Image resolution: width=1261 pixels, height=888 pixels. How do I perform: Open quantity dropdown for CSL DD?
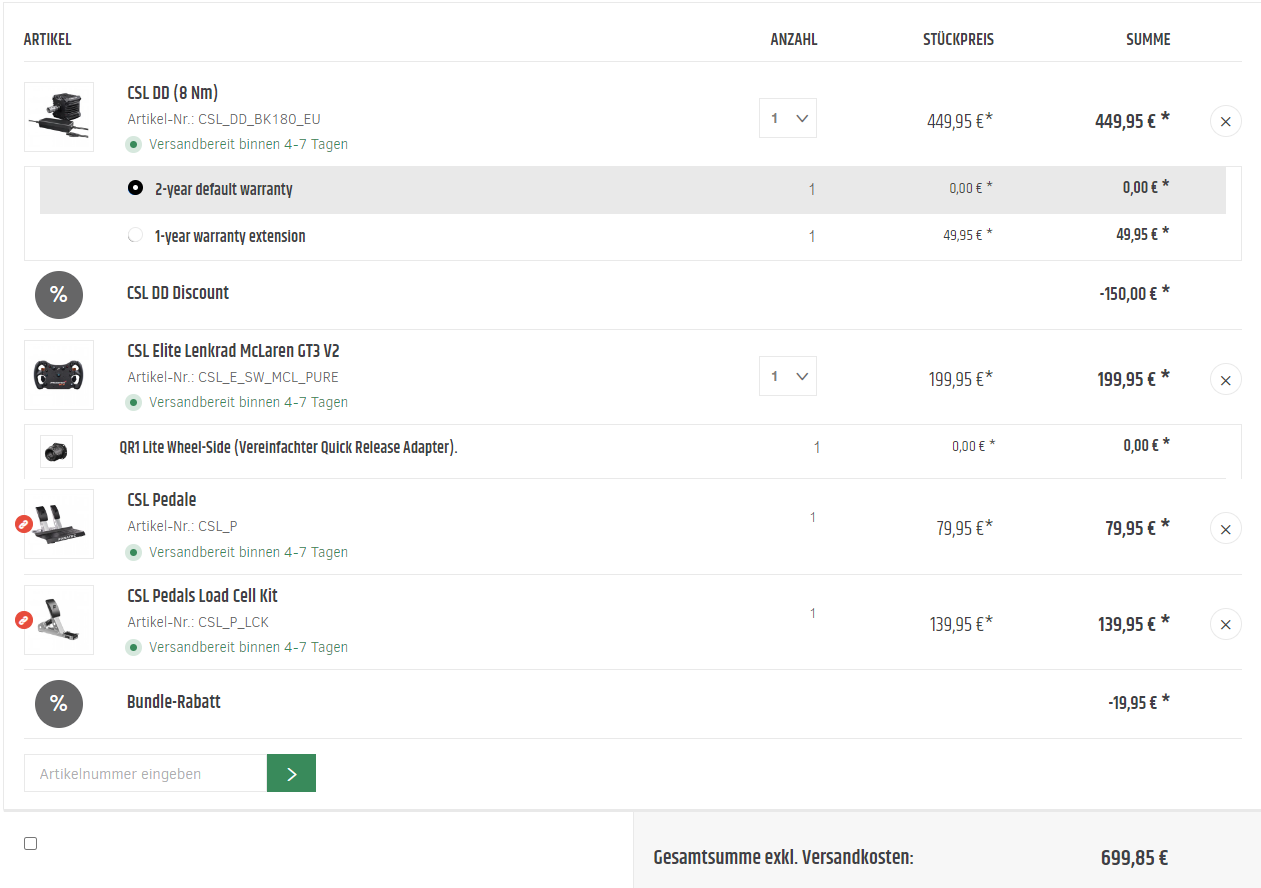tap(788, 118)
